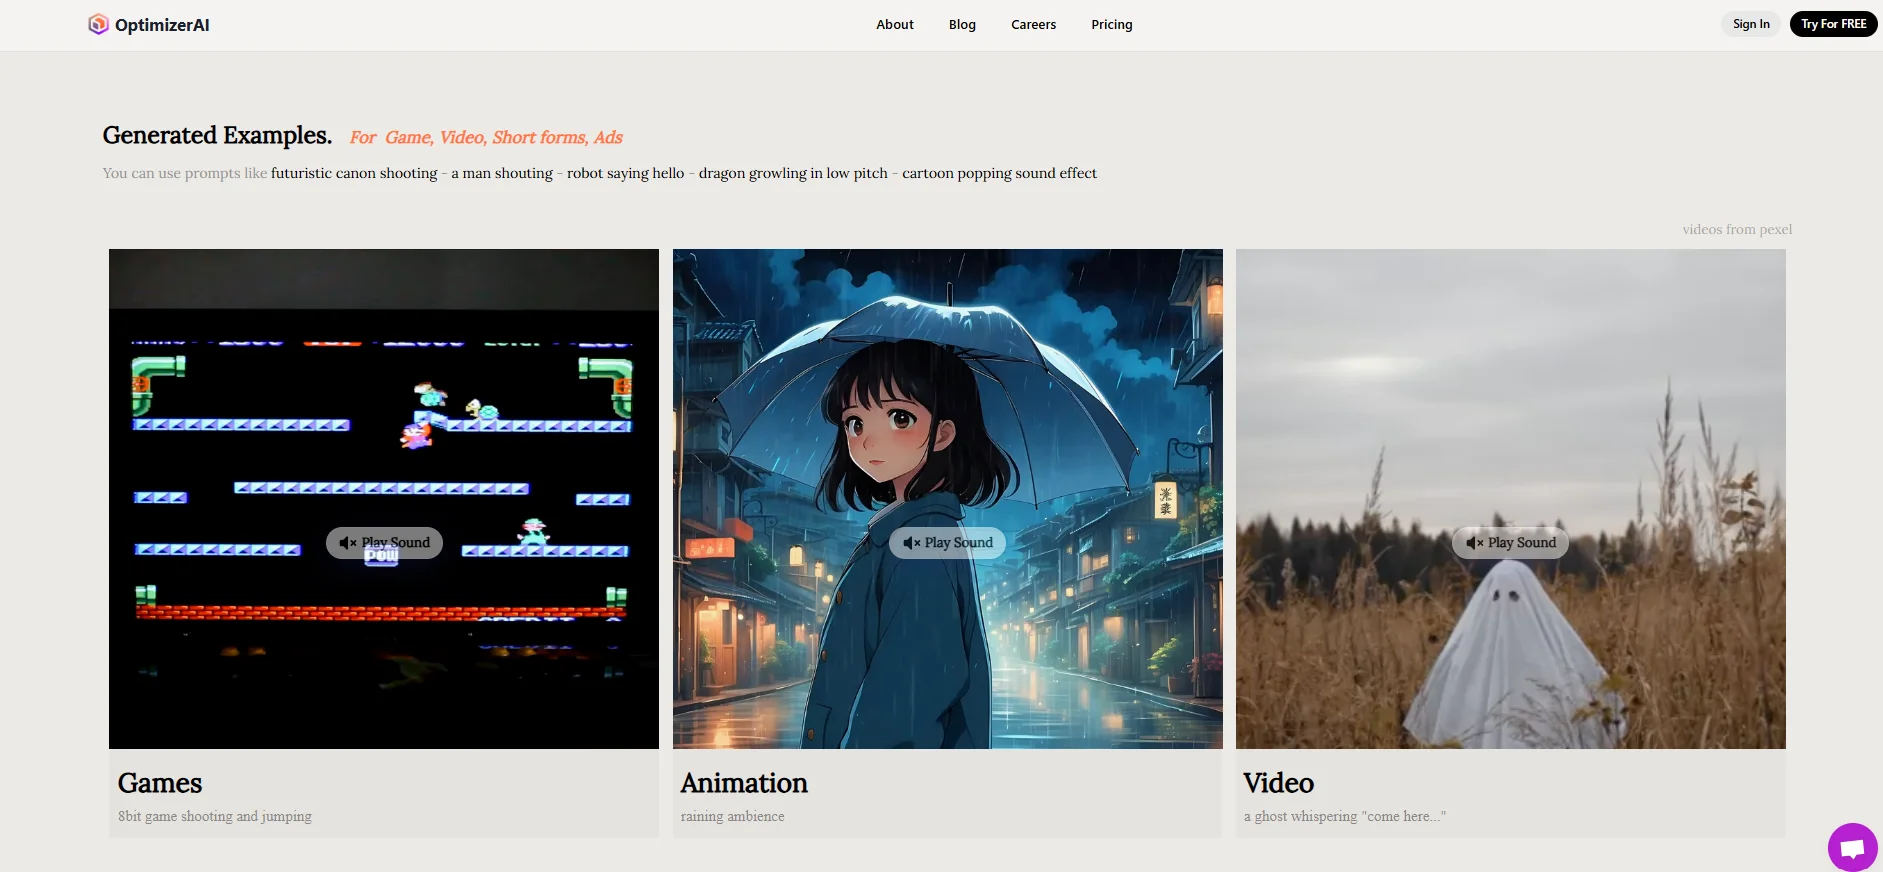Open the About menu item

pos(894,24)
